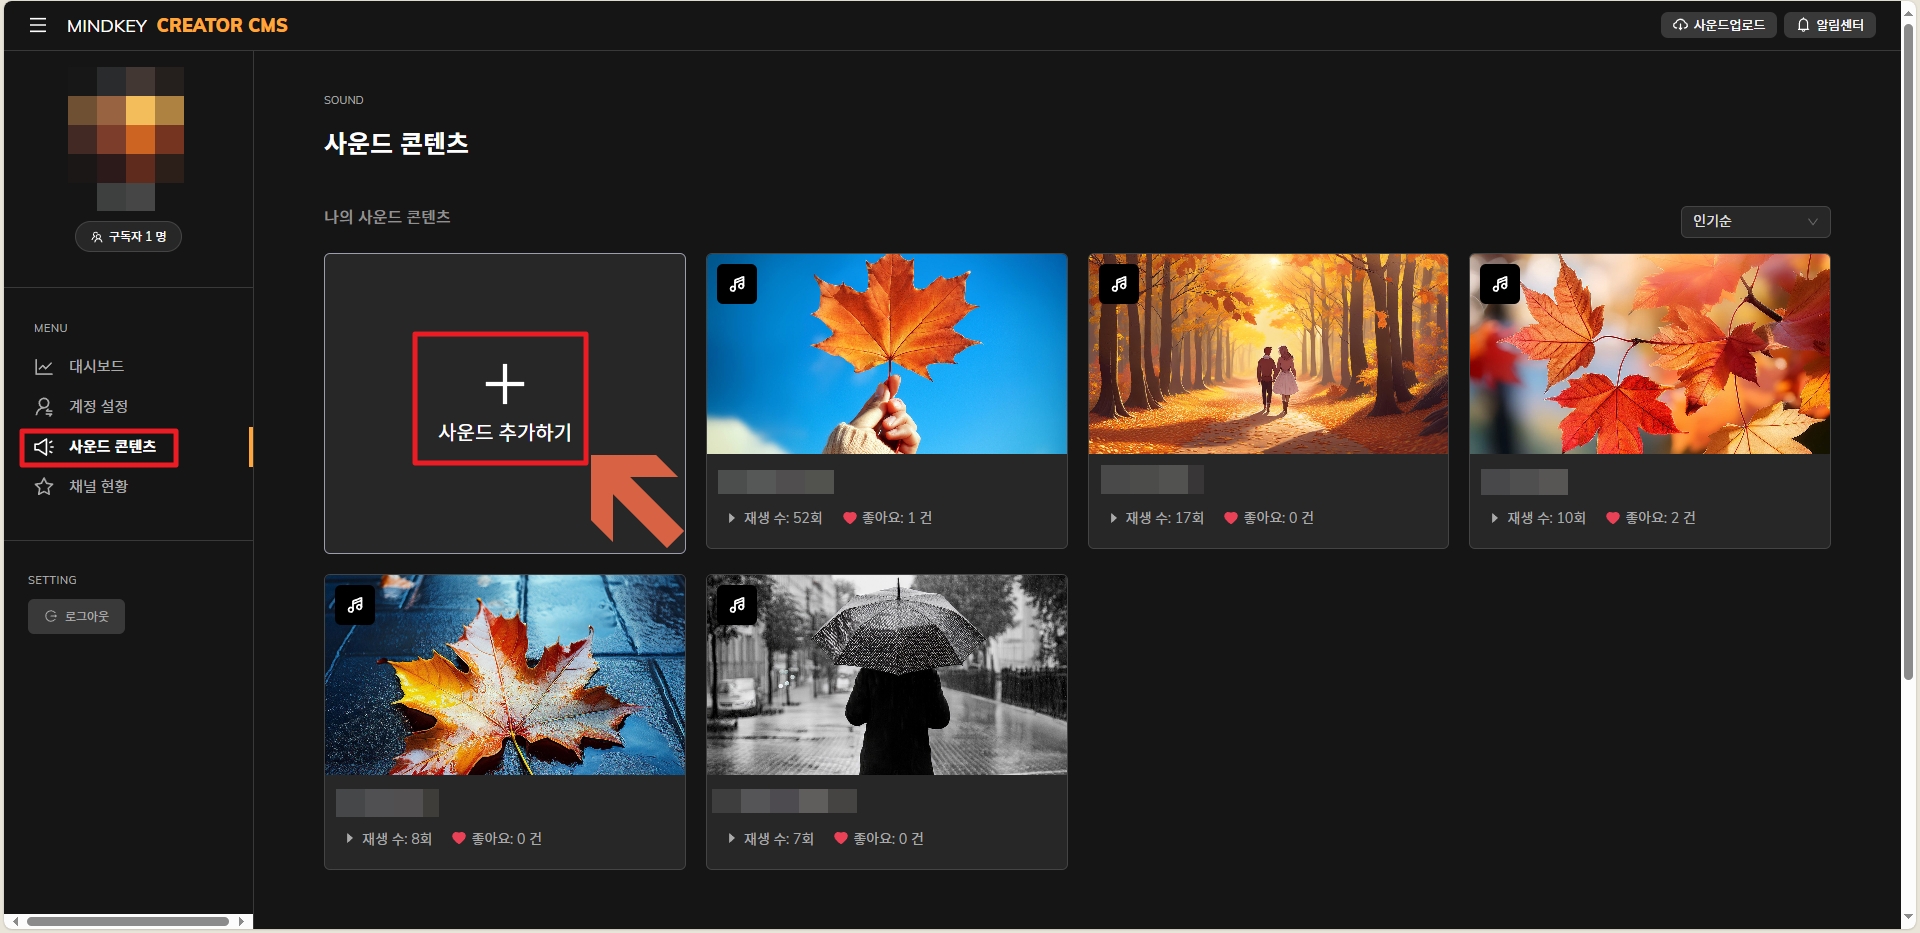This screenshot has width=1920, height=933.
Task: Click heart icon on 재생 수: 8회 card
Action: tap(459, 839)
